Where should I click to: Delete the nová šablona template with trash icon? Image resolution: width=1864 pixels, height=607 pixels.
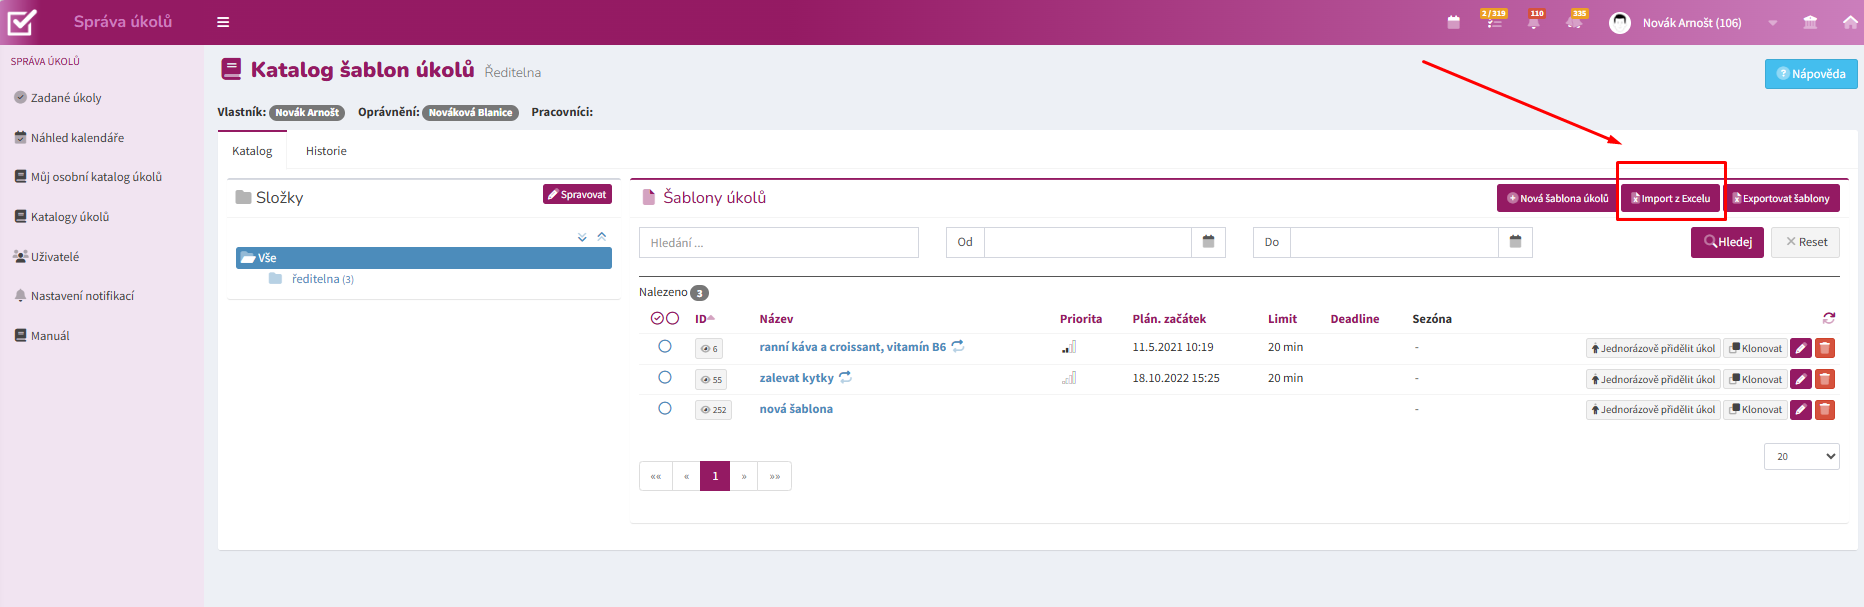(x=1825, y=409)
